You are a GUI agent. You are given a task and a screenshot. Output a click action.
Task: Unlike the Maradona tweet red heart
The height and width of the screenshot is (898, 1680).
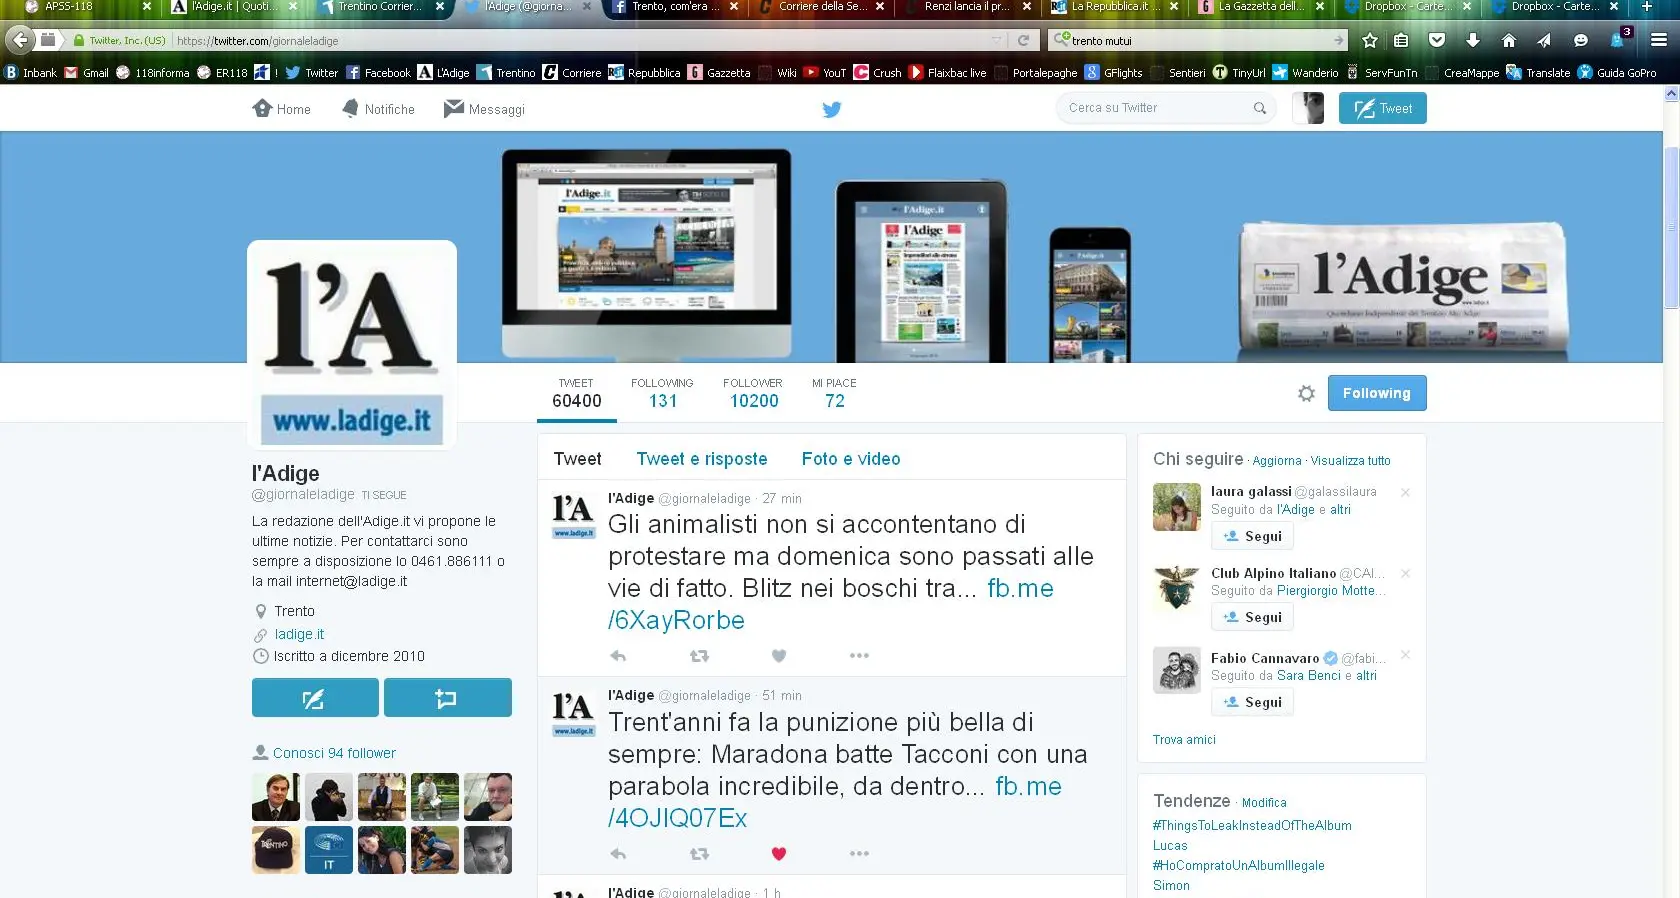[779, 854]
